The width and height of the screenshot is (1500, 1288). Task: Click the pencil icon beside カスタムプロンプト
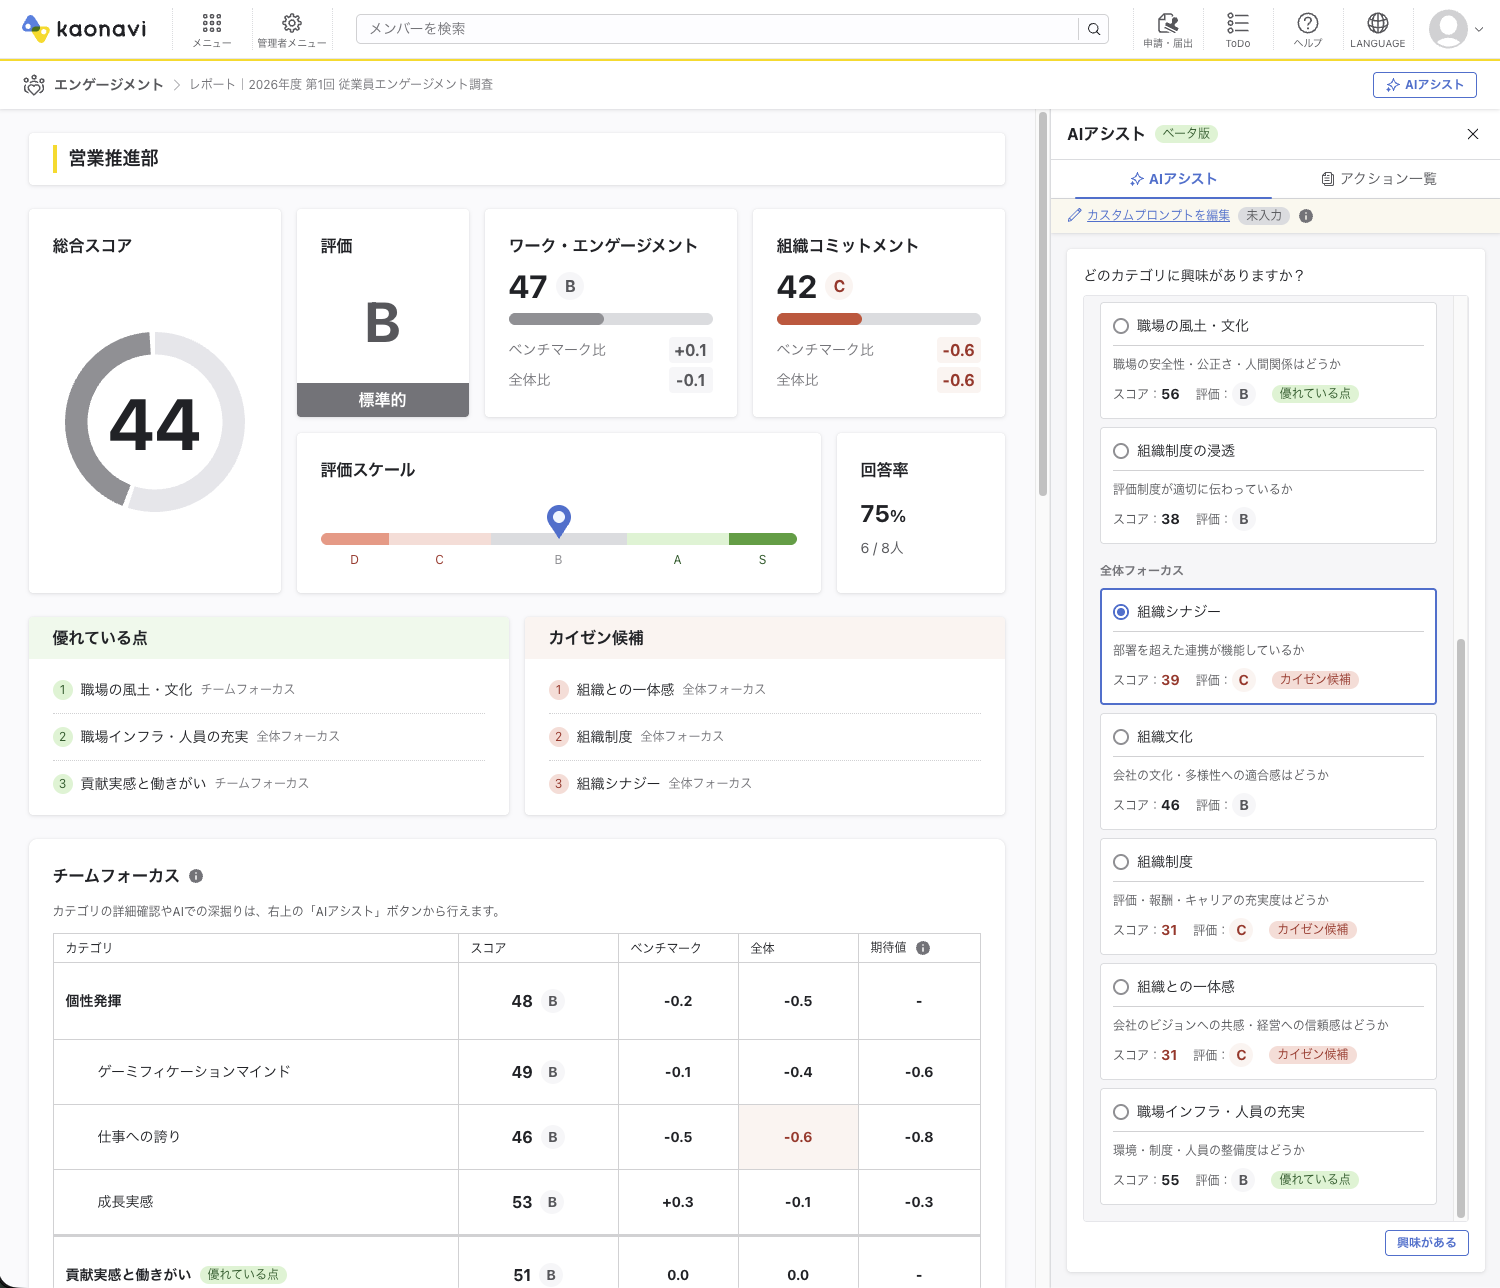(x=1075, y=215)
